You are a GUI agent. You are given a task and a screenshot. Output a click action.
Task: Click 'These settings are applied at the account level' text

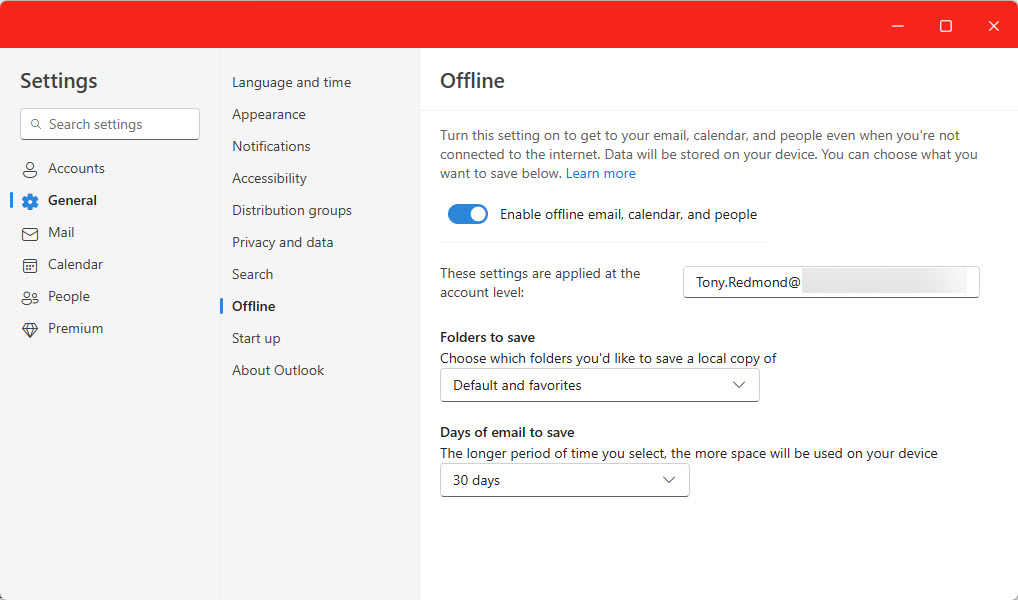(540, 282)
